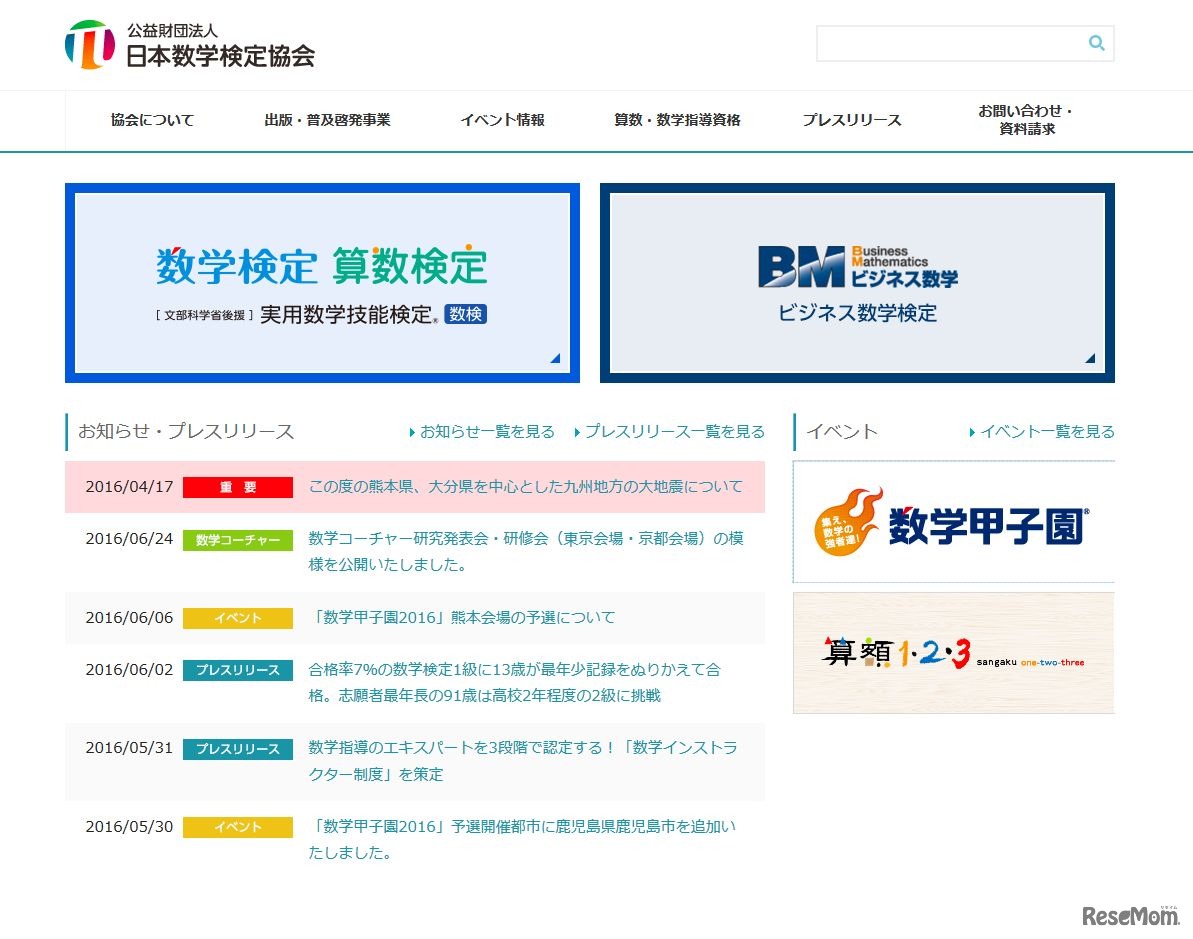This screenshot has height=939, width=1193.
Task: Click arrow corner icon on ビジネス数学検定 banner
Action: tap(1090, 358)
